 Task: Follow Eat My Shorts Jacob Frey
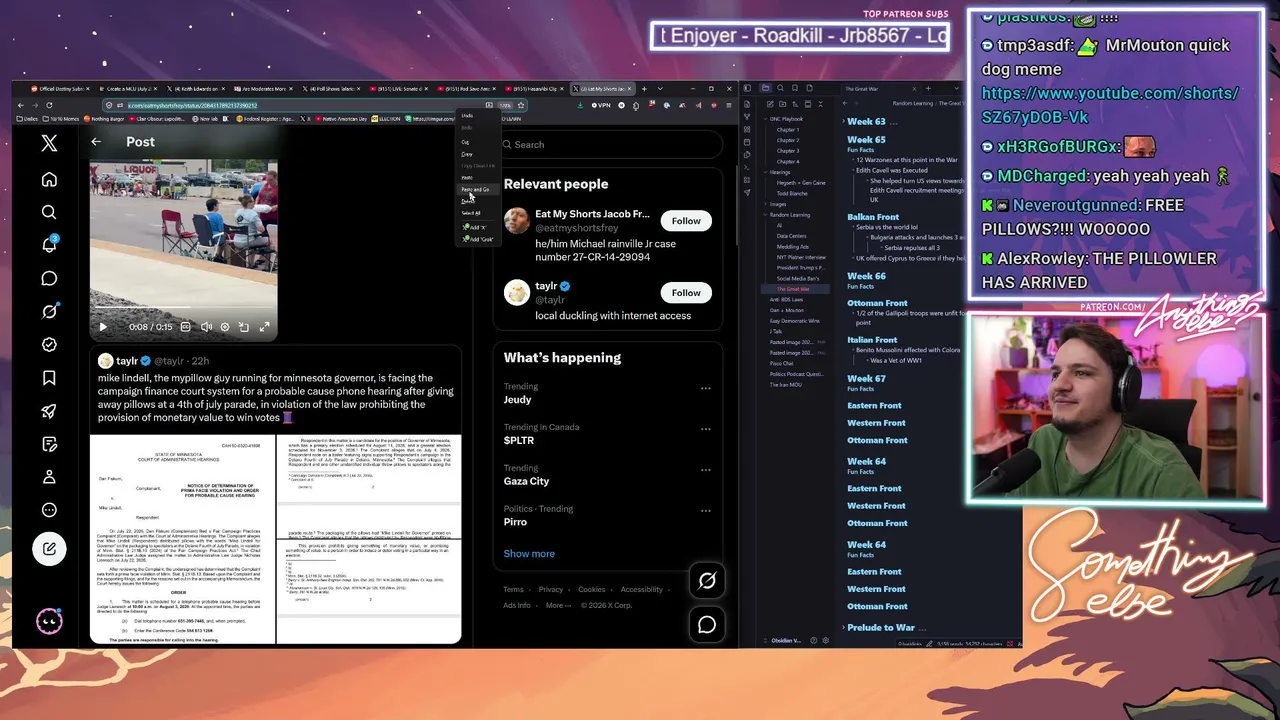pyautogui.click(x=686, y=221)
